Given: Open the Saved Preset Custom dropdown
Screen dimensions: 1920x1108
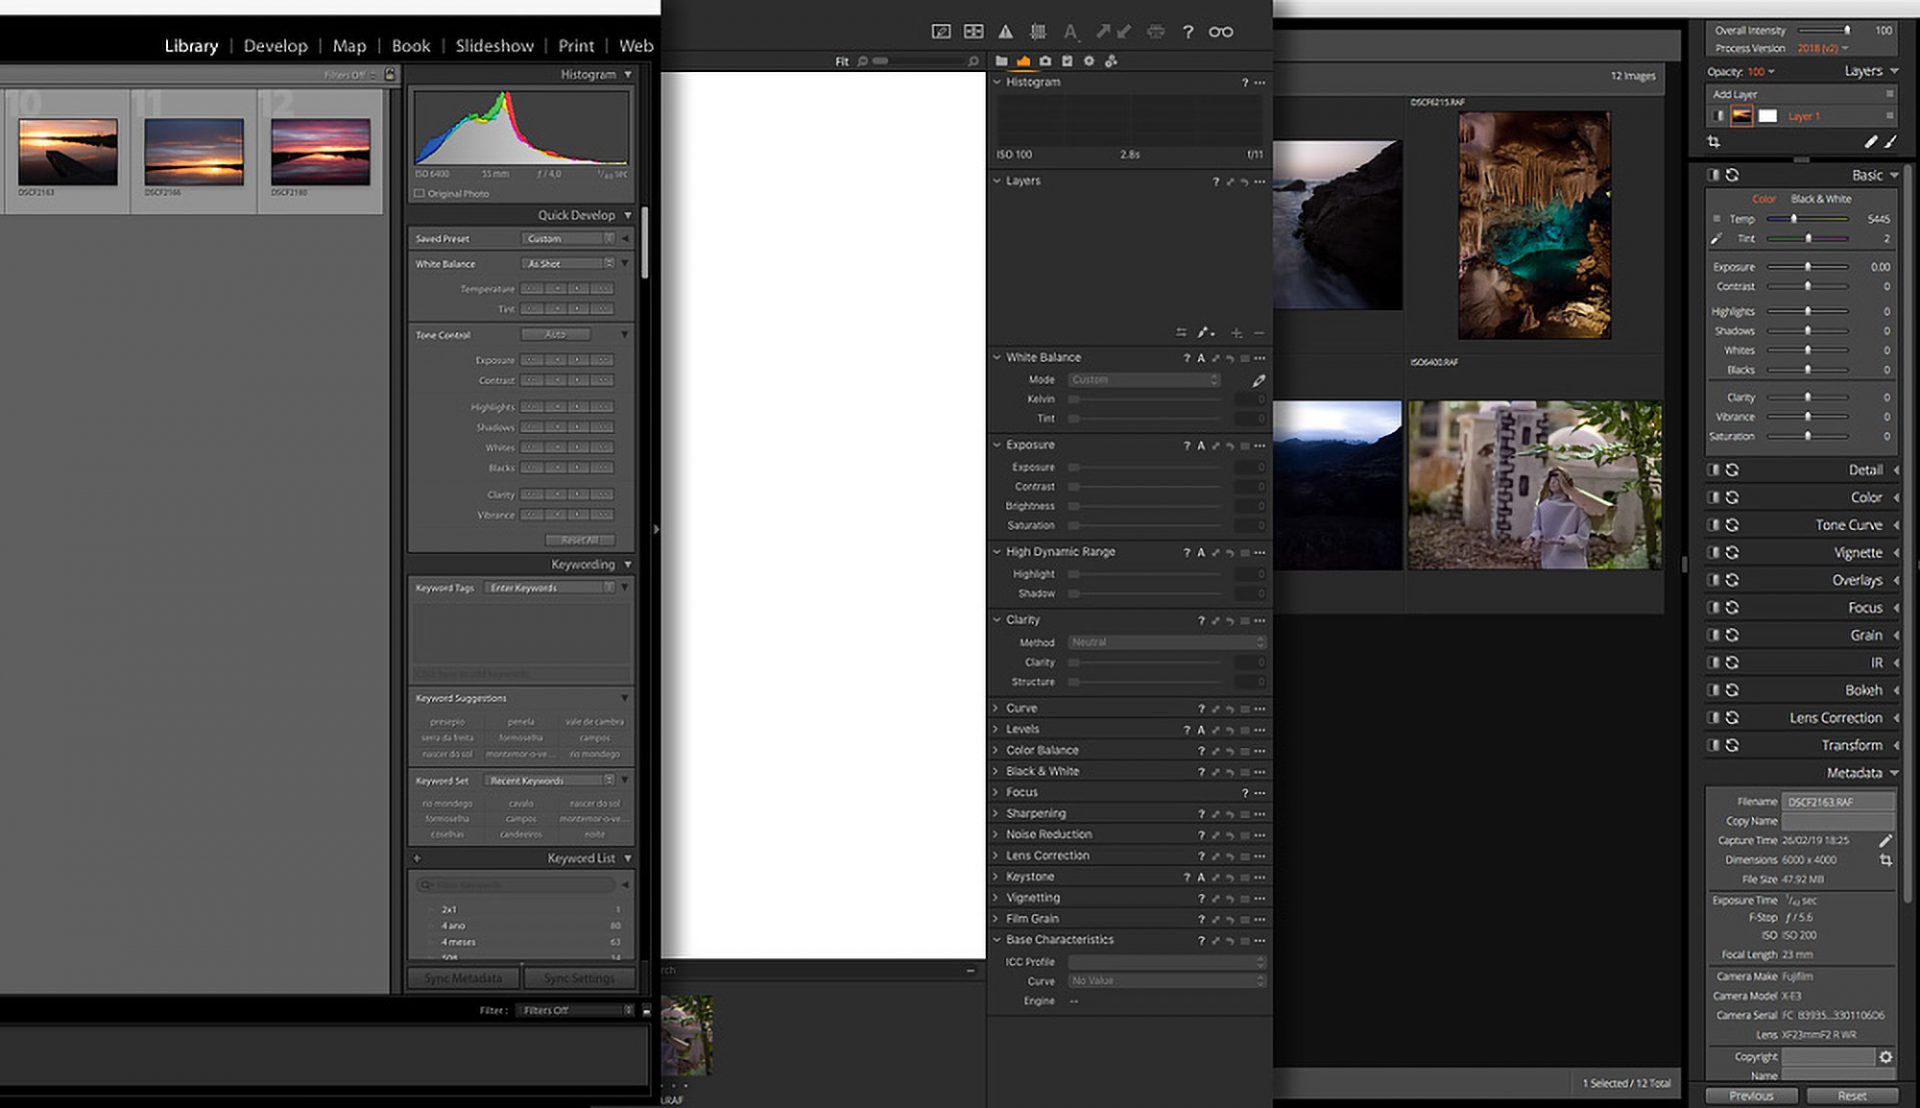Looking at the screenshot, I should click(x=568, y=239).
